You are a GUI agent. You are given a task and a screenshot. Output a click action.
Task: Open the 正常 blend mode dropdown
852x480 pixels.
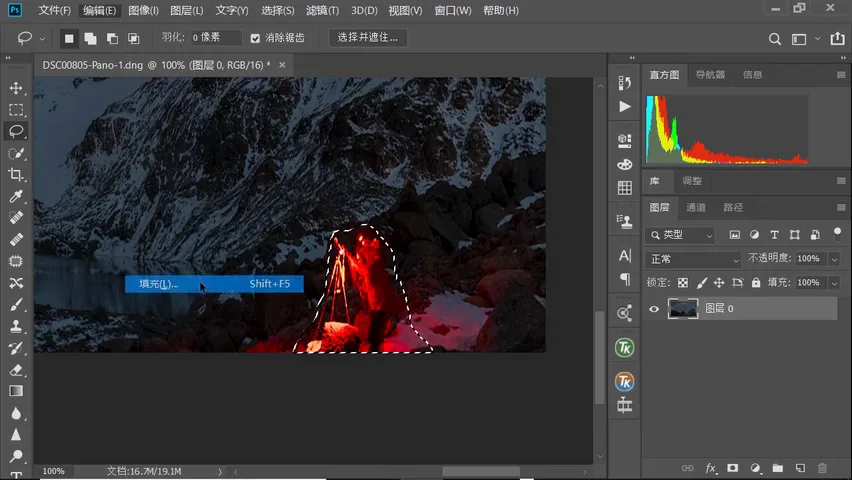point(693,259)
